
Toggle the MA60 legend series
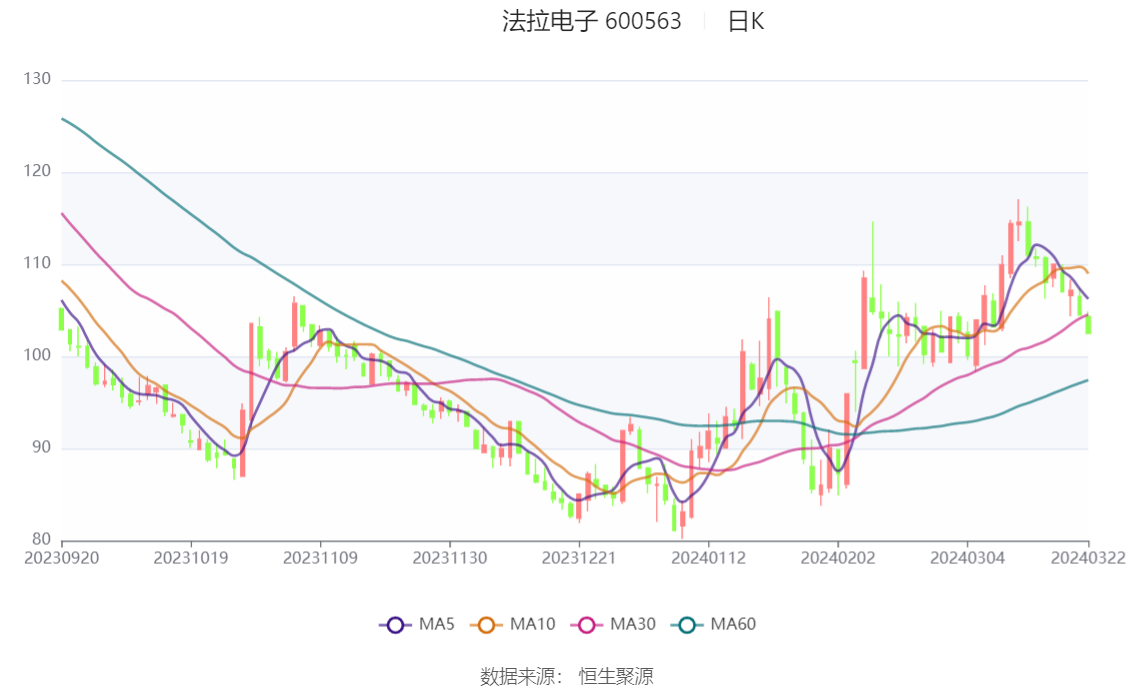coord(714,625)
